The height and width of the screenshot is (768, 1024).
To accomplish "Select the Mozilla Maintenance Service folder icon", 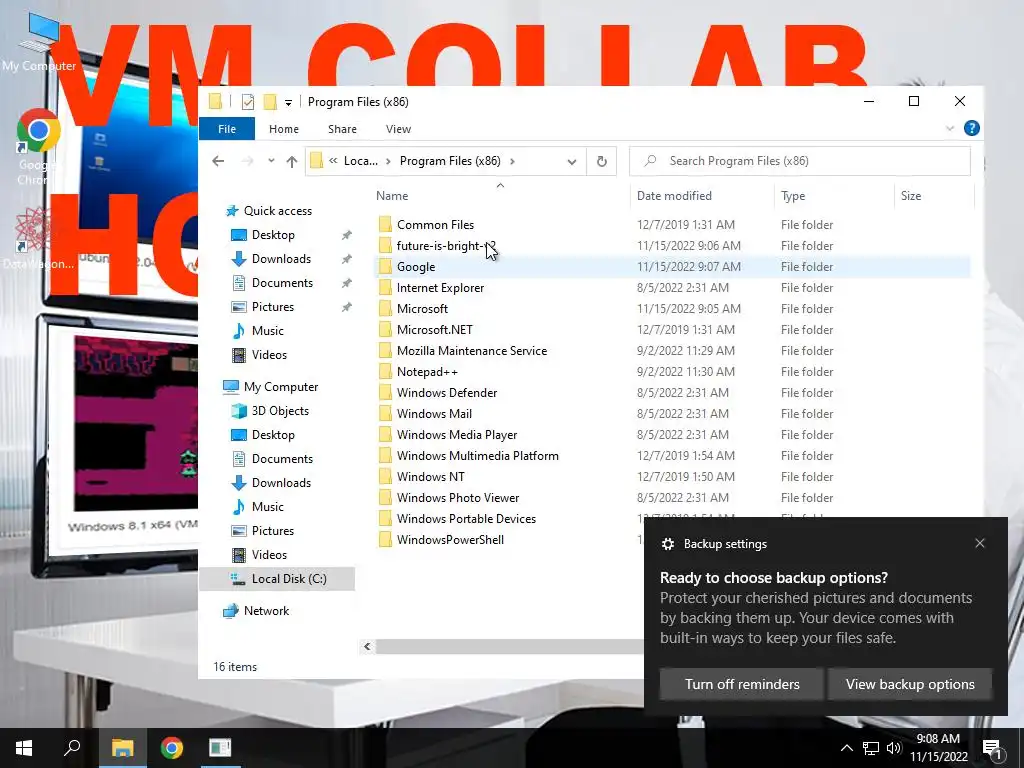I will (385, 351).
